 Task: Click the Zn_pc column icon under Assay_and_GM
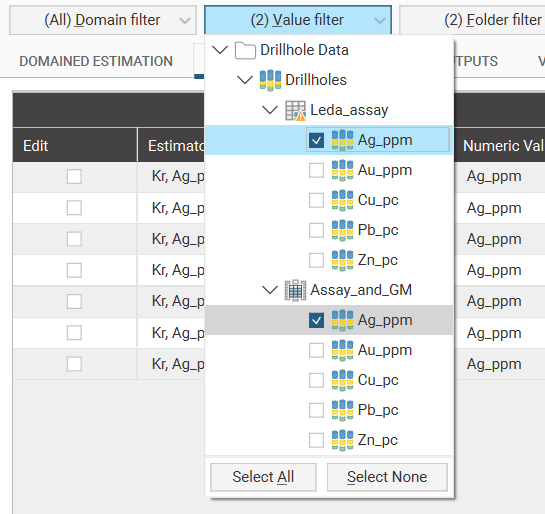342,440
